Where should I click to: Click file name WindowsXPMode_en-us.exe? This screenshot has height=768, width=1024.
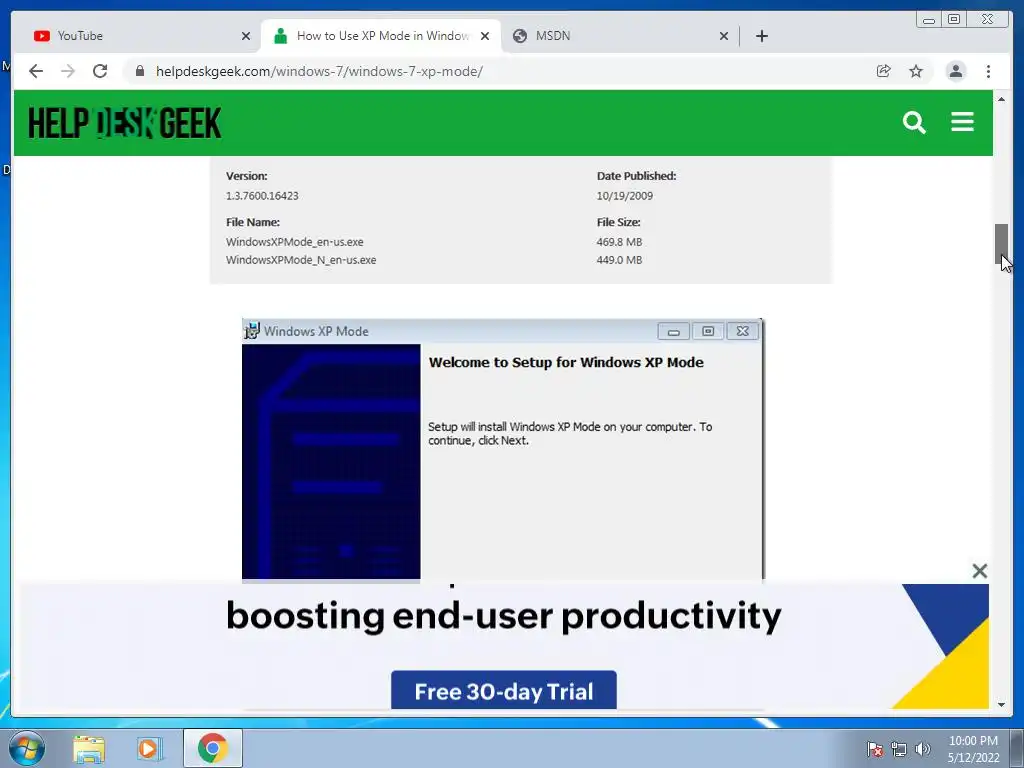click(295, 242)
